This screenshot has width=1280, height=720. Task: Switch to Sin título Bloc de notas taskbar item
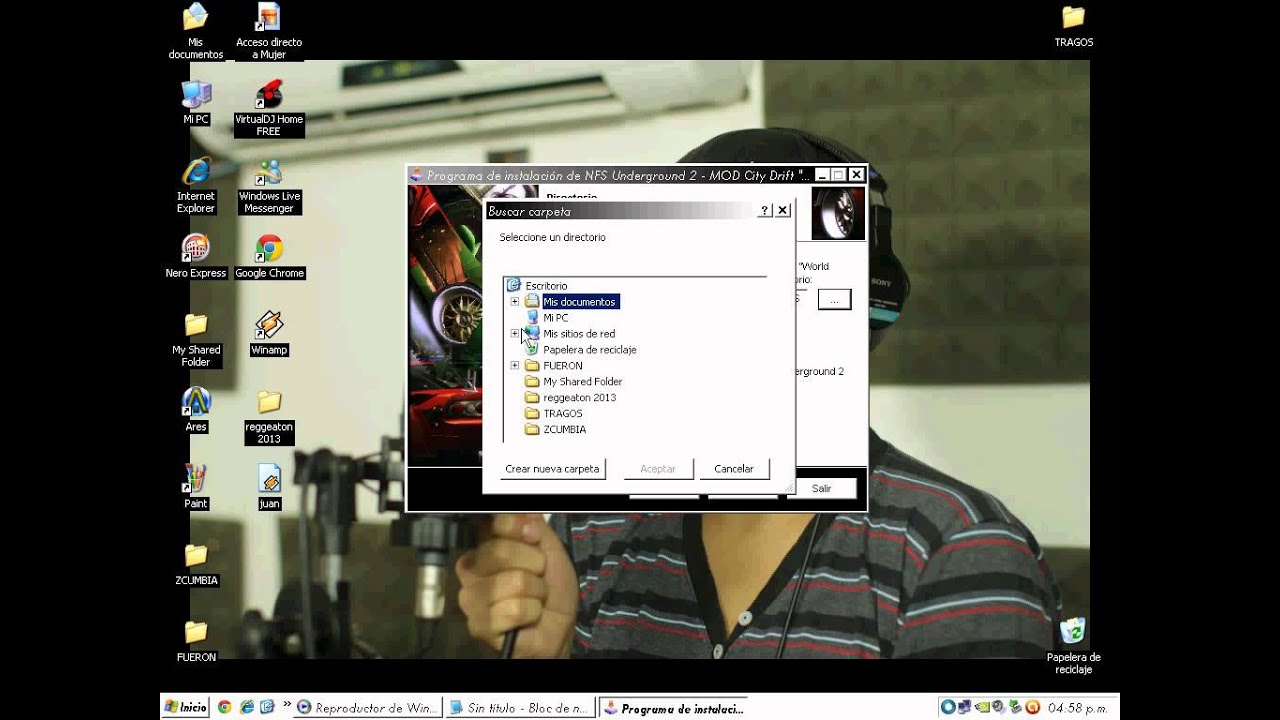(520, 708)
